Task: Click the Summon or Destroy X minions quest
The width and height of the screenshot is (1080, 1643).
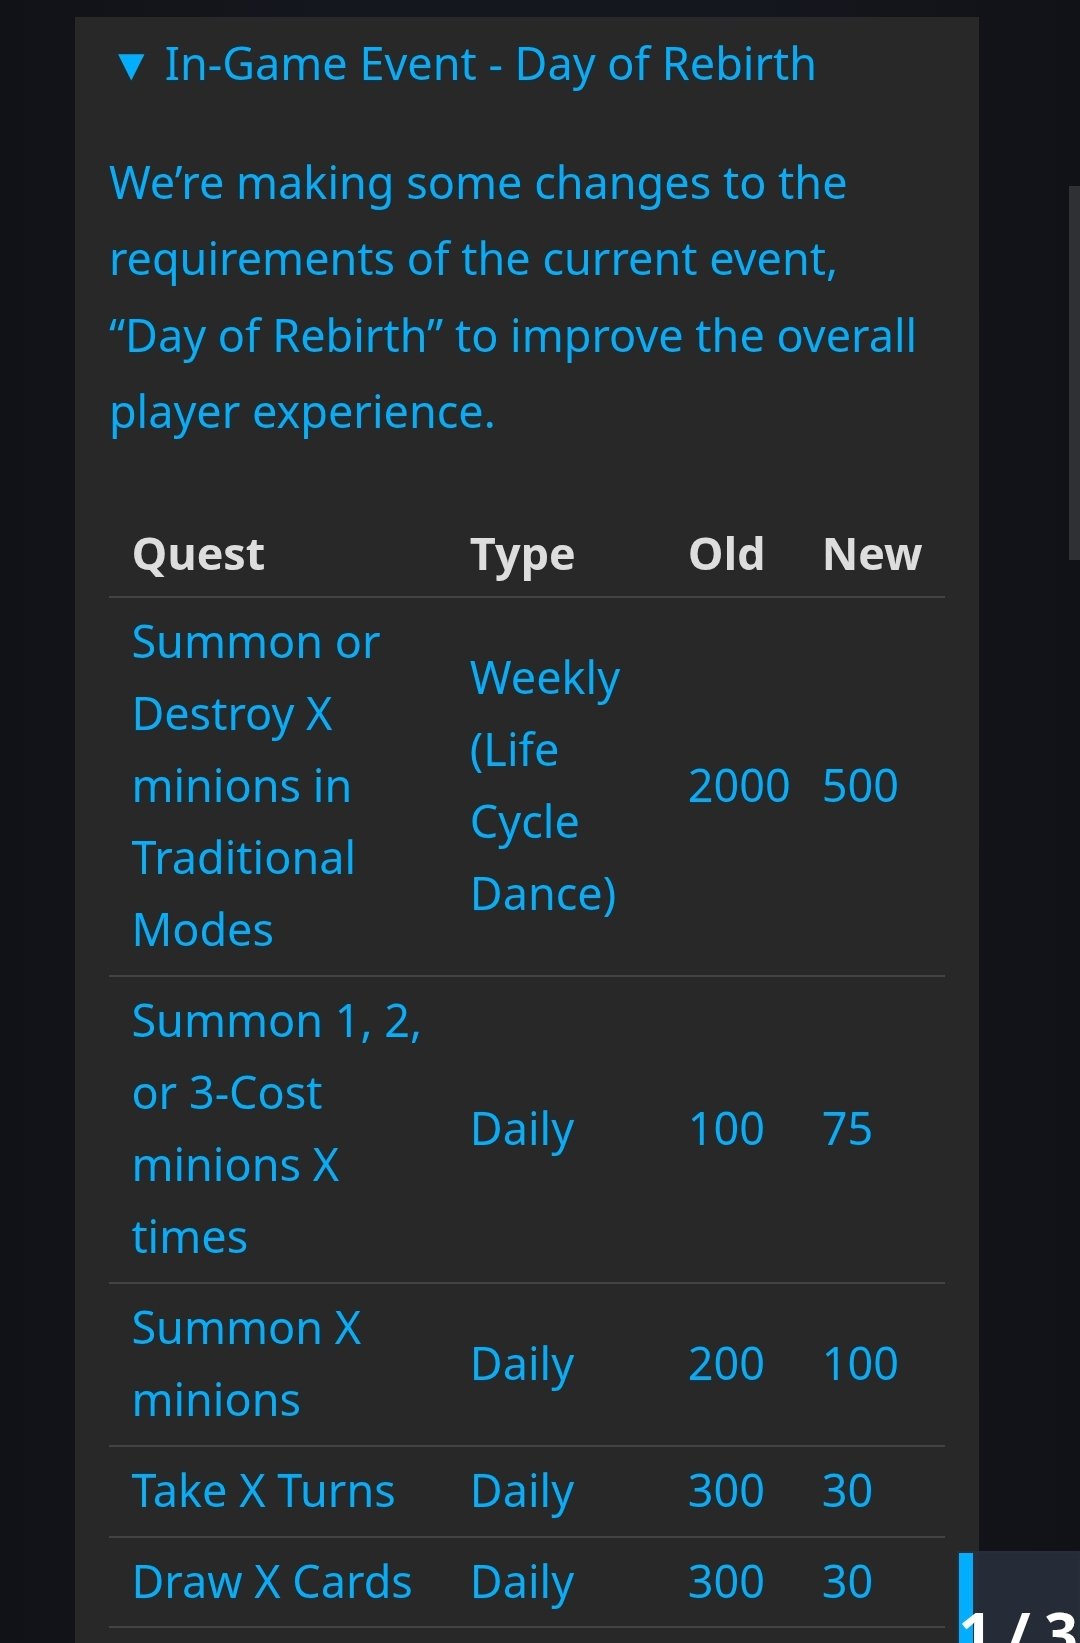Action: tap(256, 786)
